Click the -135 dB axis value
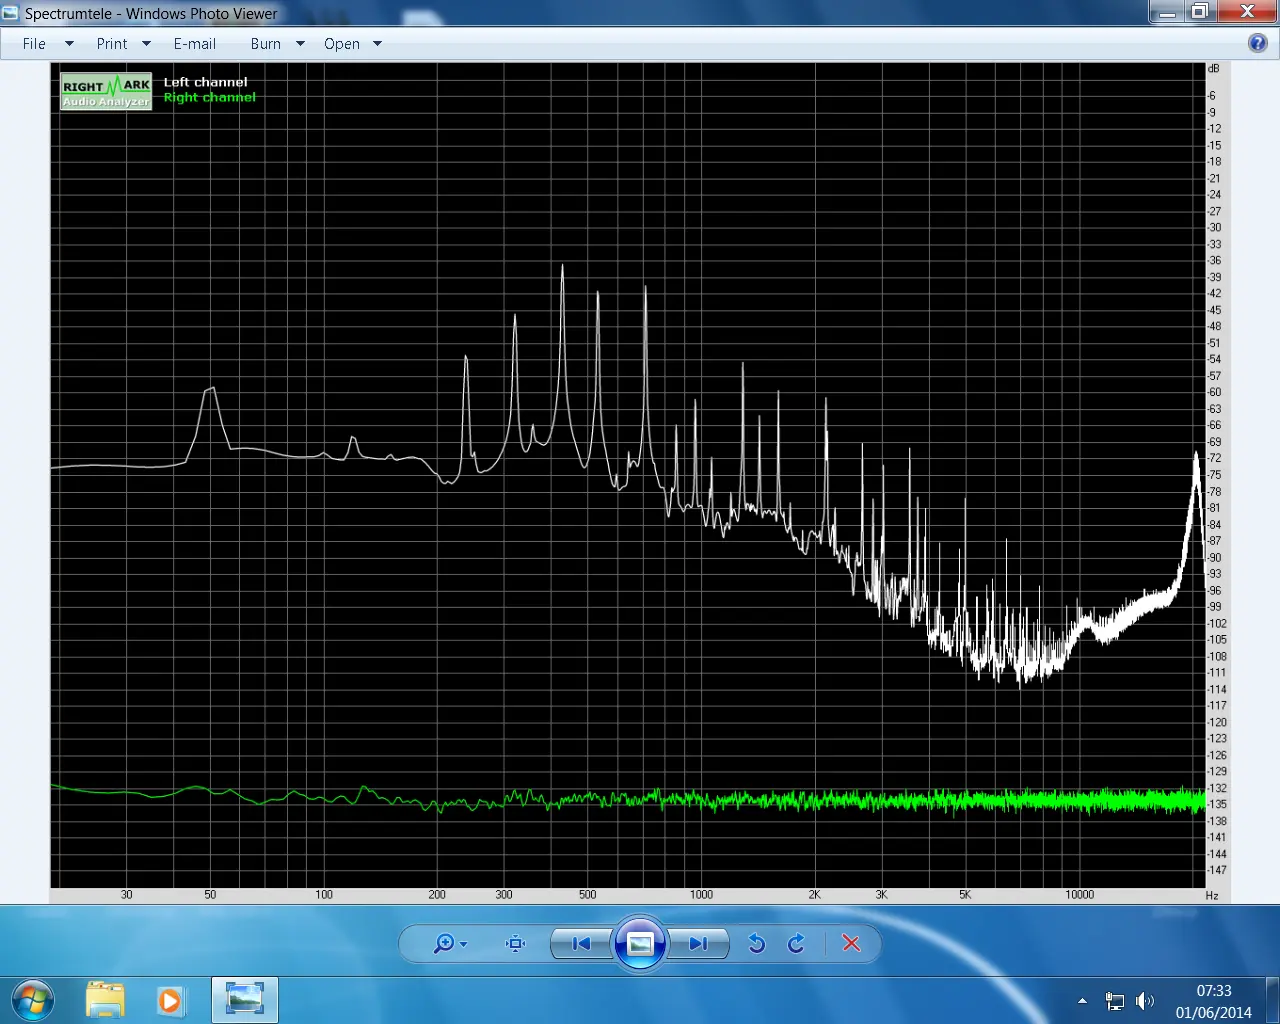The image size is (1280, 1024). [x=1217, y=804]
